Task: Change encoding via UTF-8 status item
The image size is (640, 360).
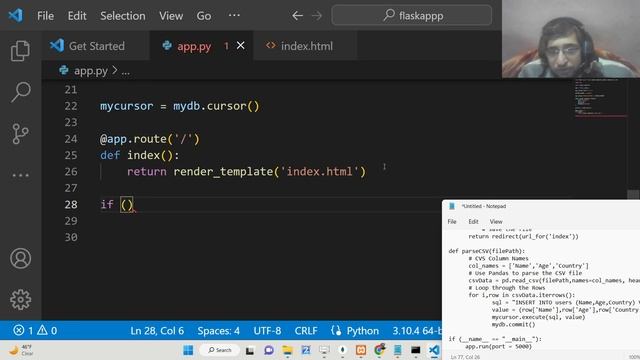Action: pos(267,331)
